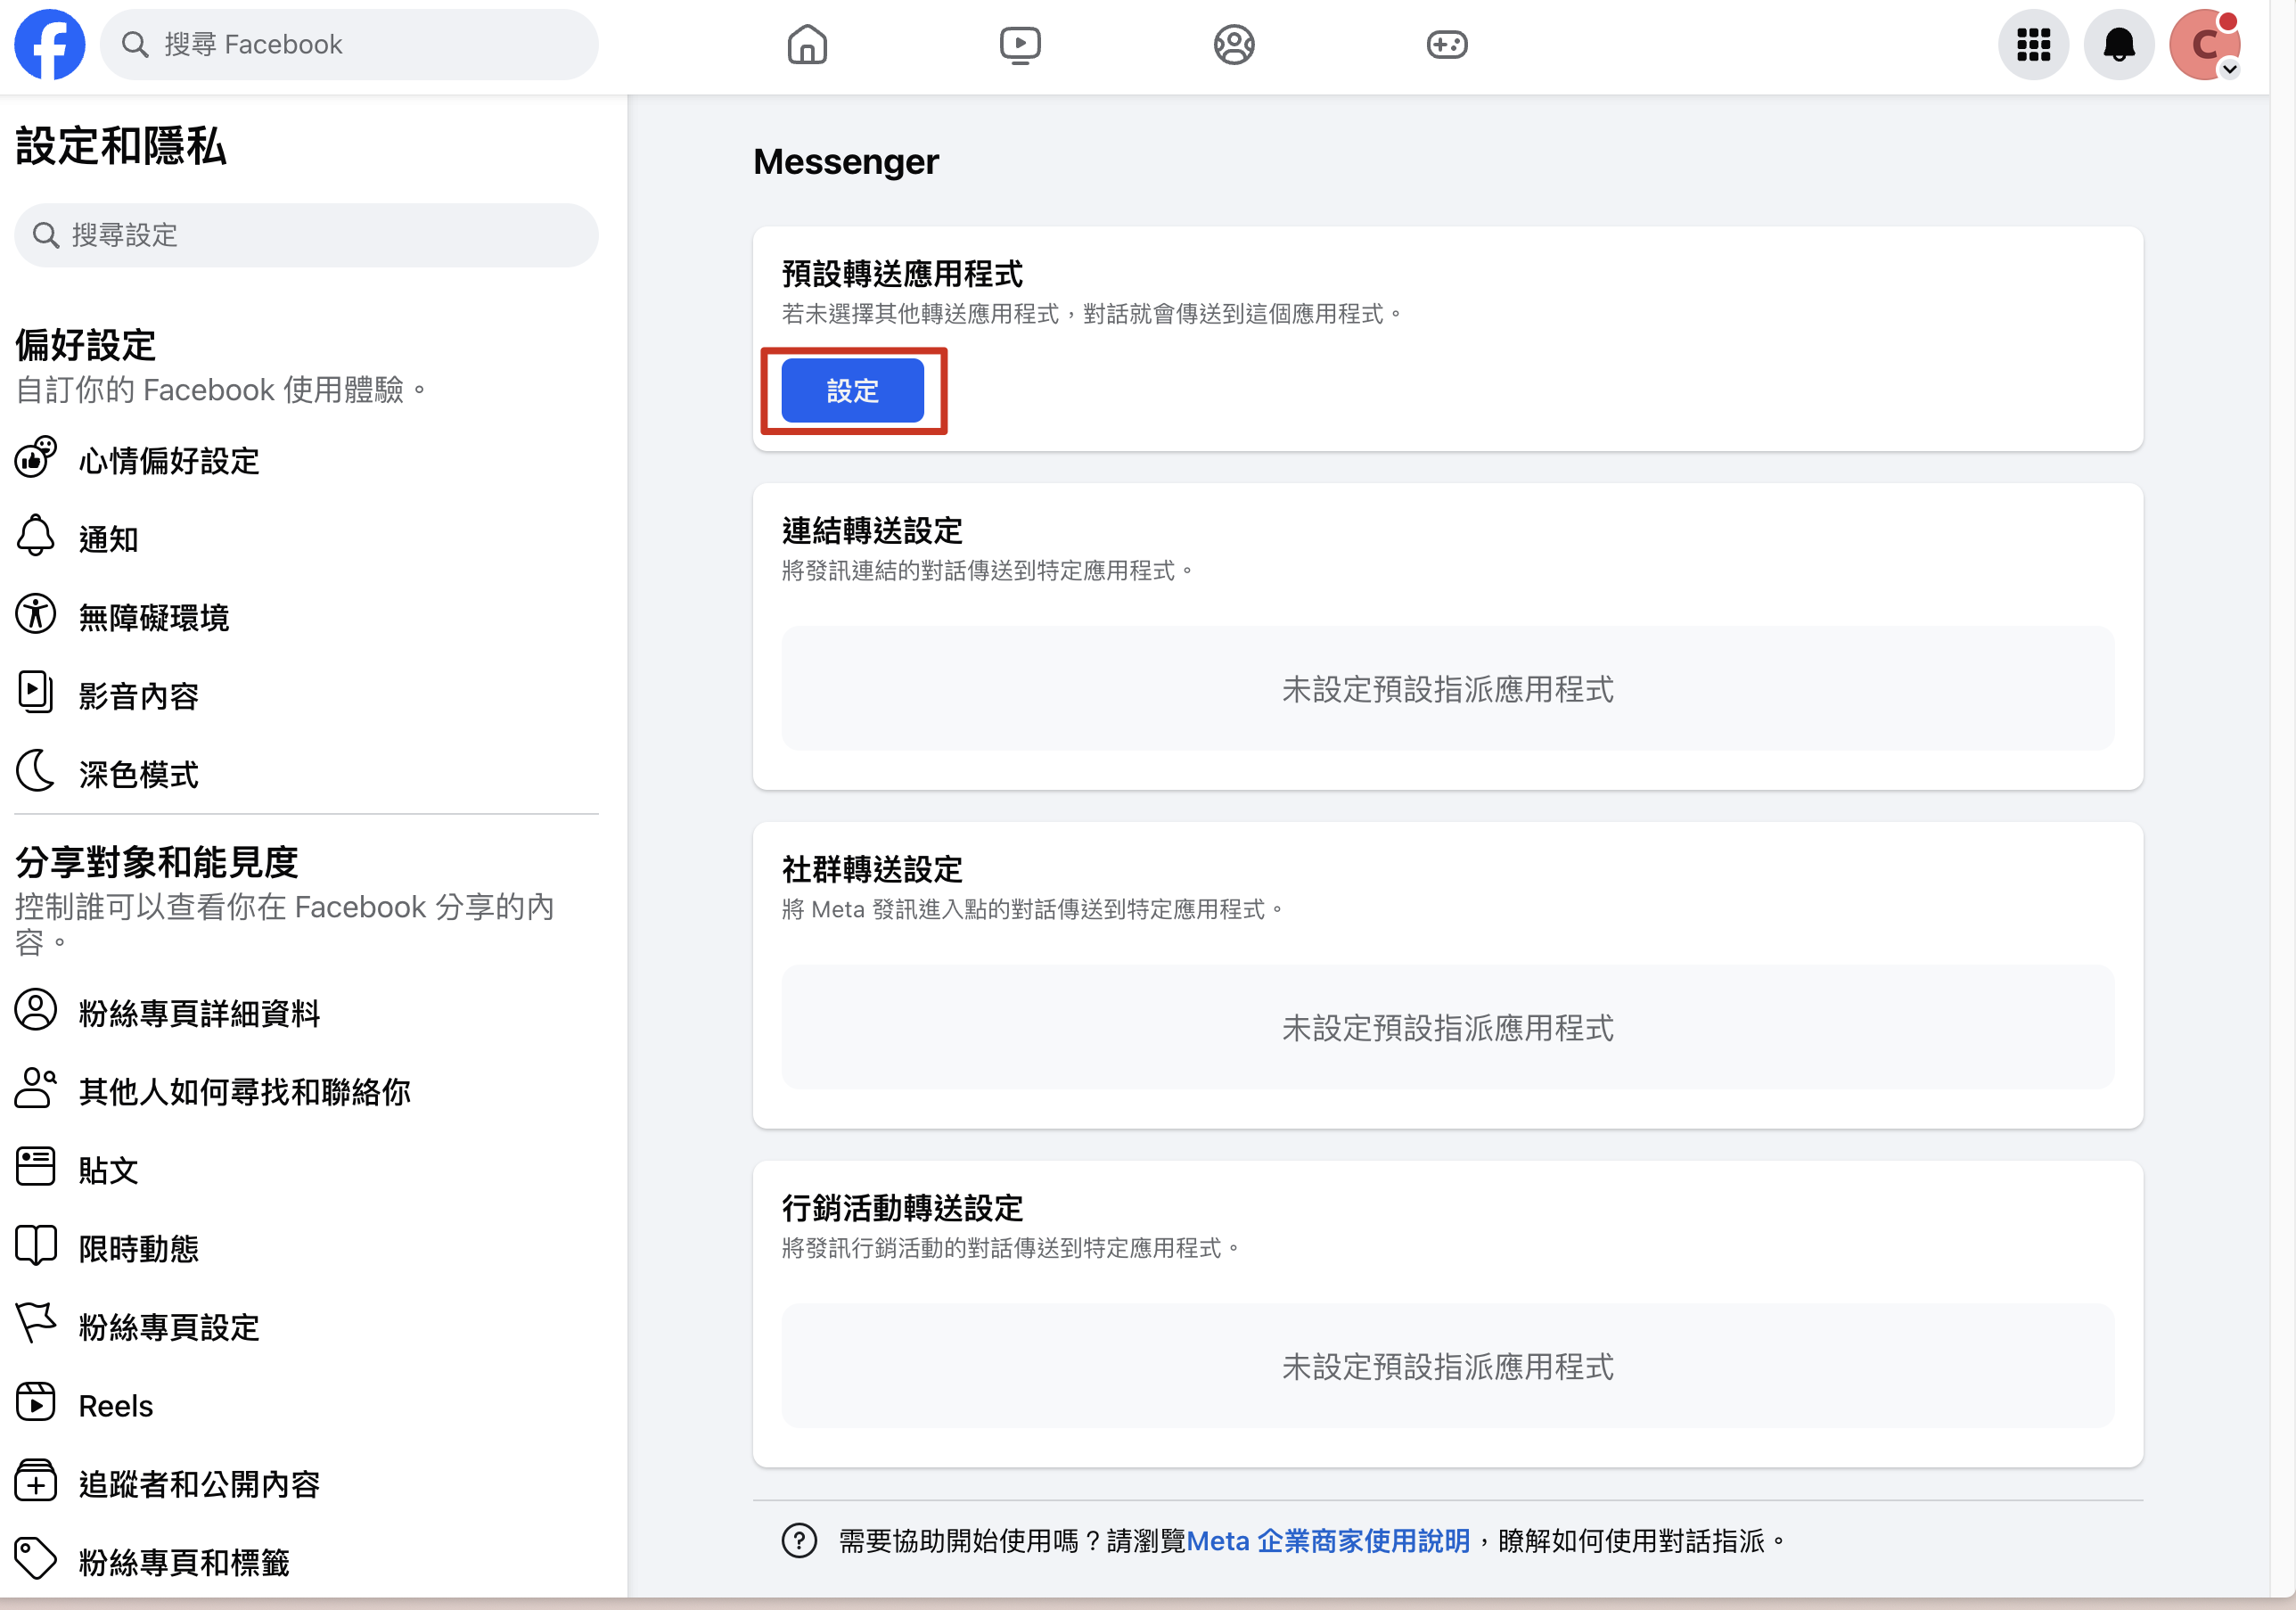
Task: Open the Video tab icon
Action: [1020, 45]
